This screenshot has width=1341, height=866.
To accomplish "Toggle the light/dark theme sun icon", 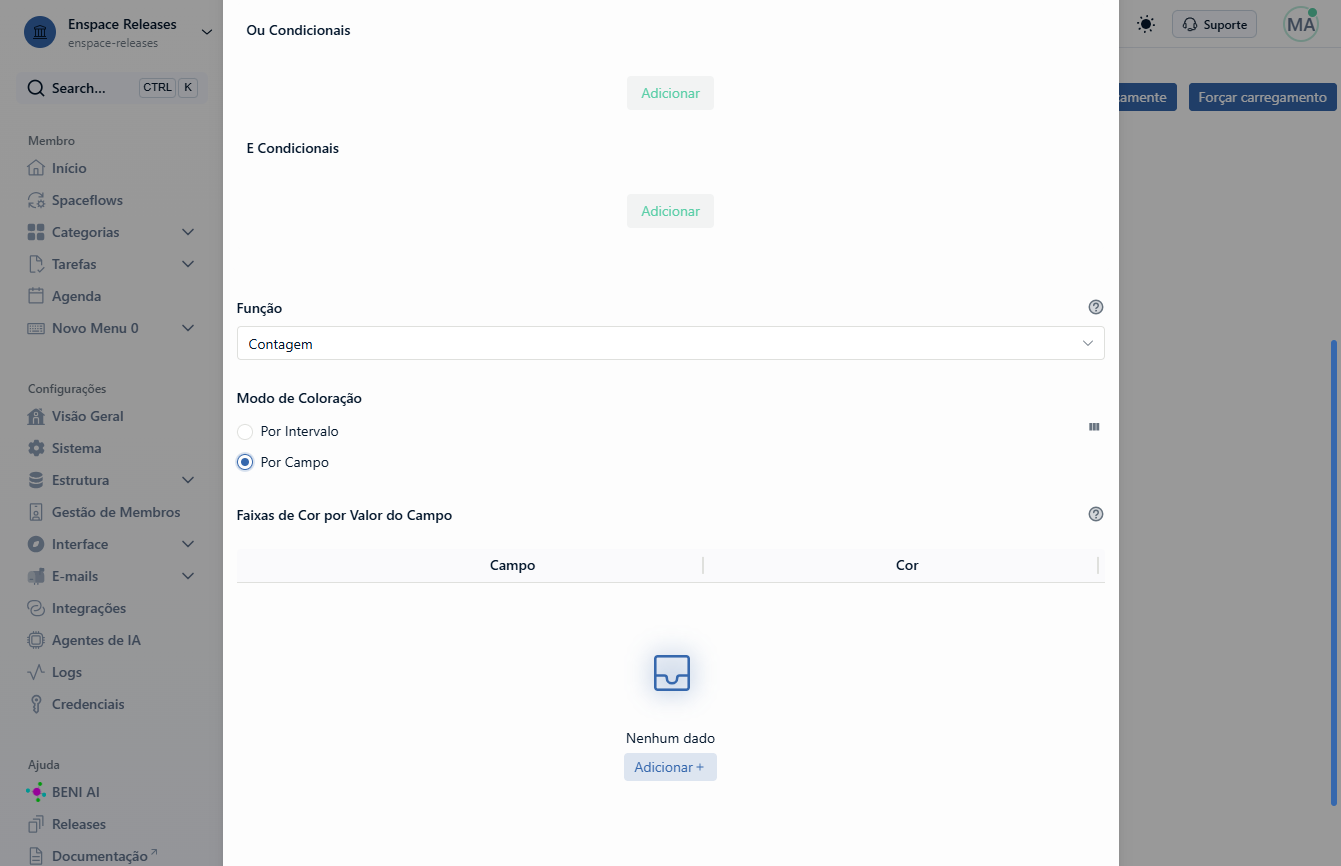I will pyautogui.click(x=1146, y=24).
